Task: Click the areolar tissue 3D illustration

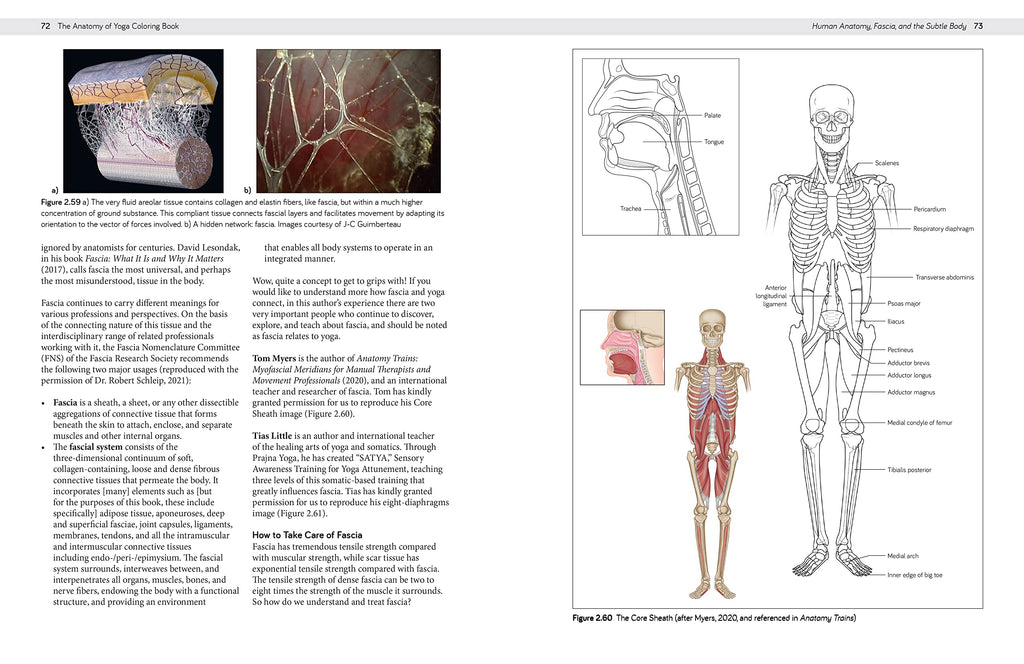Action: pos(143,121)
